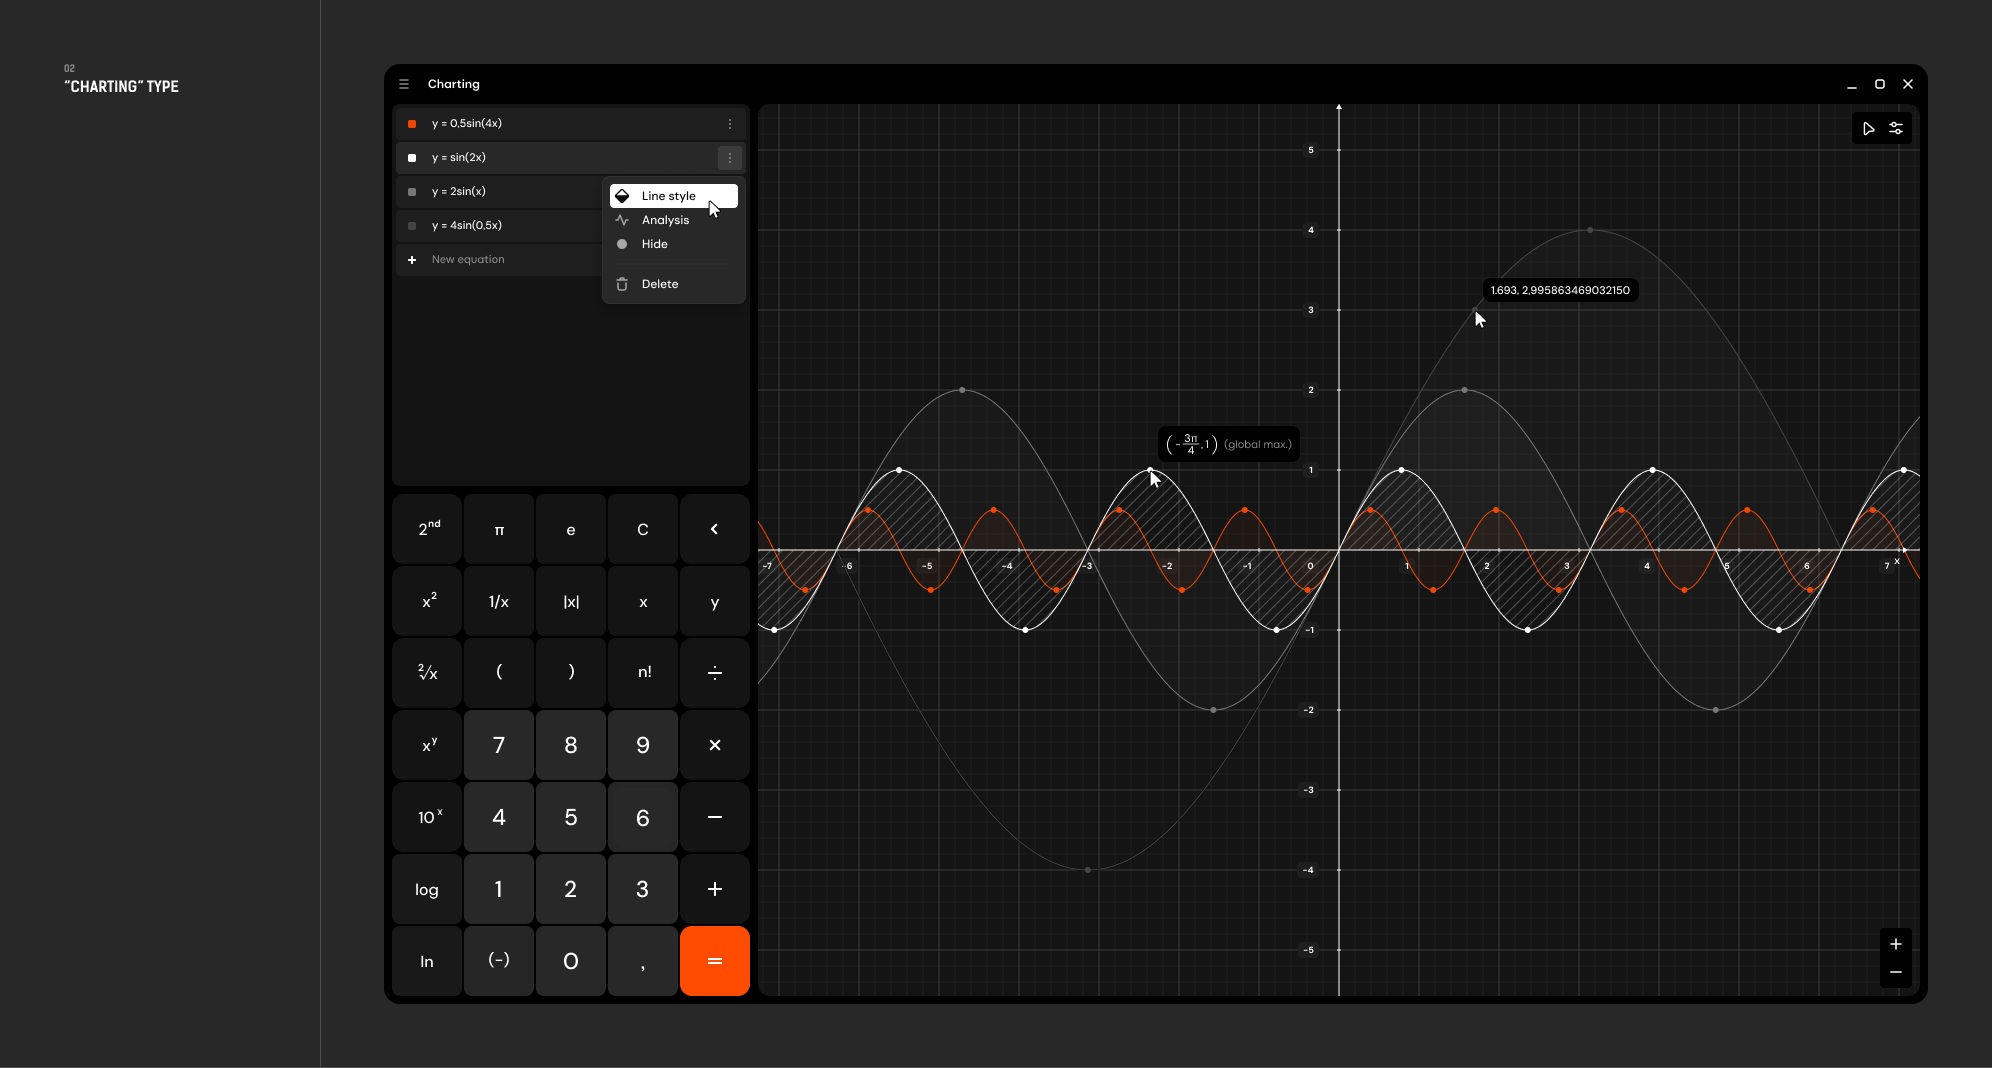
Task: Select the cursor/pointer tool above the graph
Action: tap(1869, 128)
